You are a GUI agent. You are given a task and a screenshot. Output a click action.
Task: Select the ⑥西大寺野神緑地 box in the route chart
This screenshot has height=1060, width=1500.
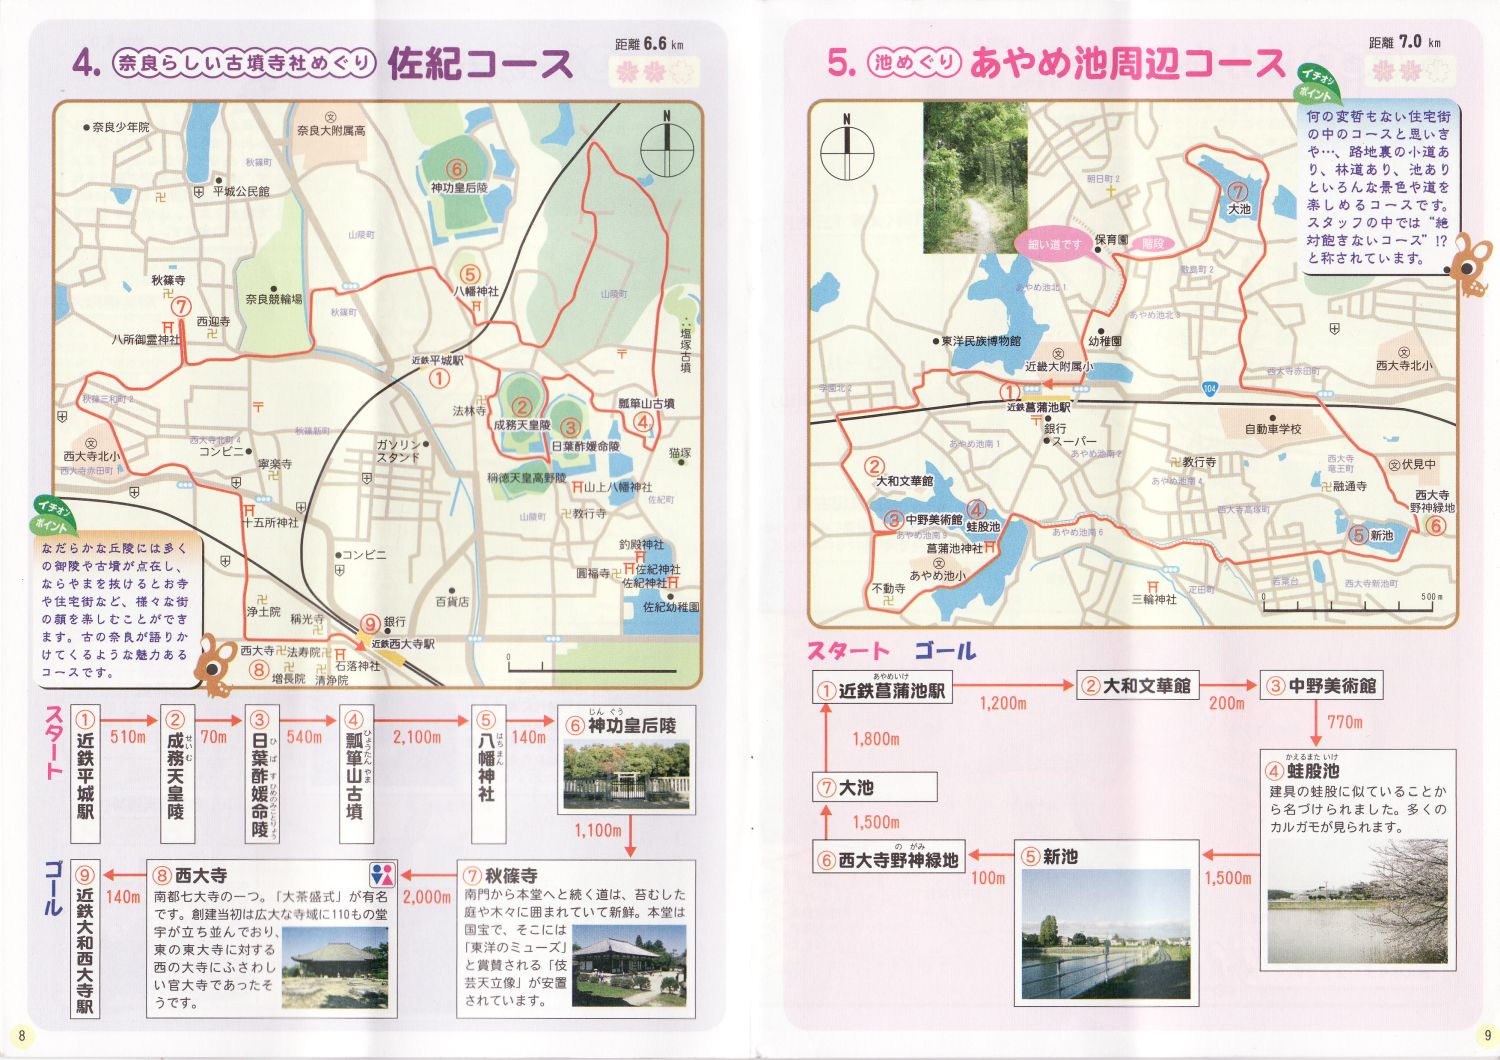888,858
